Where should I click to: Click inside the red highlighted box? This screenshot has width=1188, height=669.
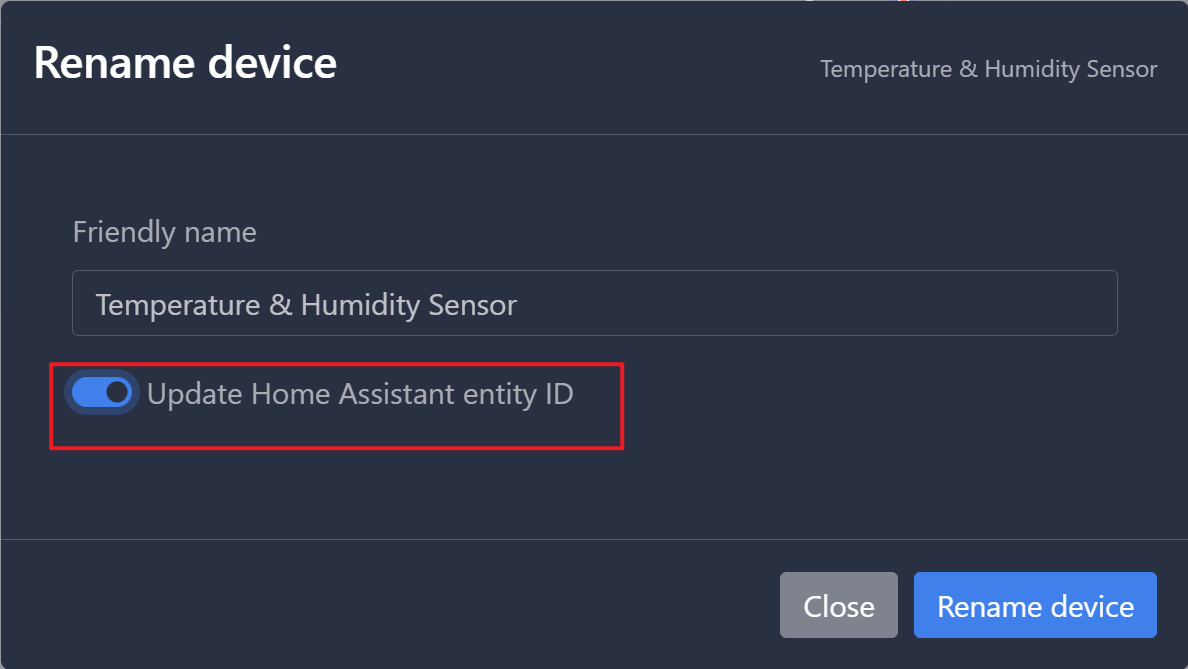coord(336,406)
